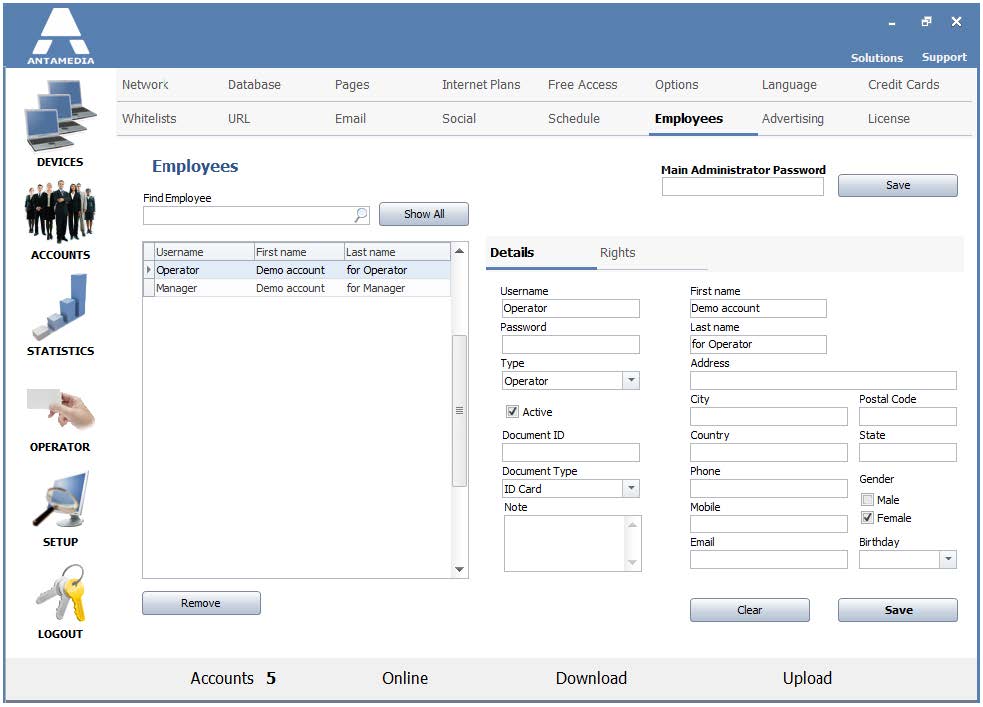
Task: Open the Internet Plans tab
Action: click(481, 85)
